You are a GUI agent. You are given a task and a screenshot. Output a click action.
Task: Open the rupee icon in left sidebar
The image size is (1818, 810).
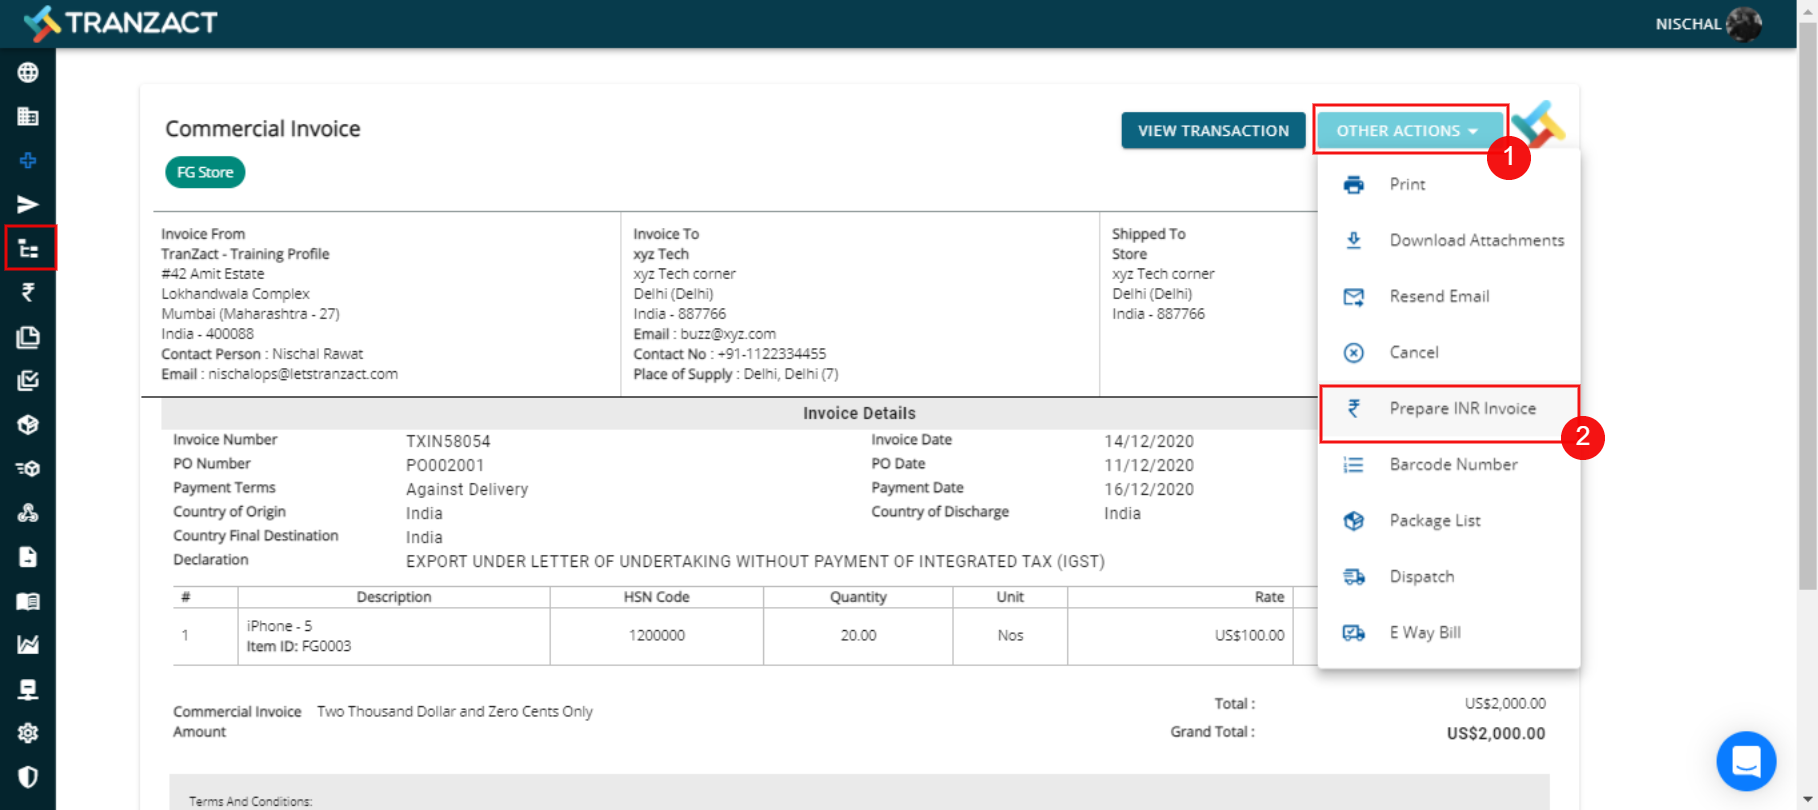(x=28, y=292)
